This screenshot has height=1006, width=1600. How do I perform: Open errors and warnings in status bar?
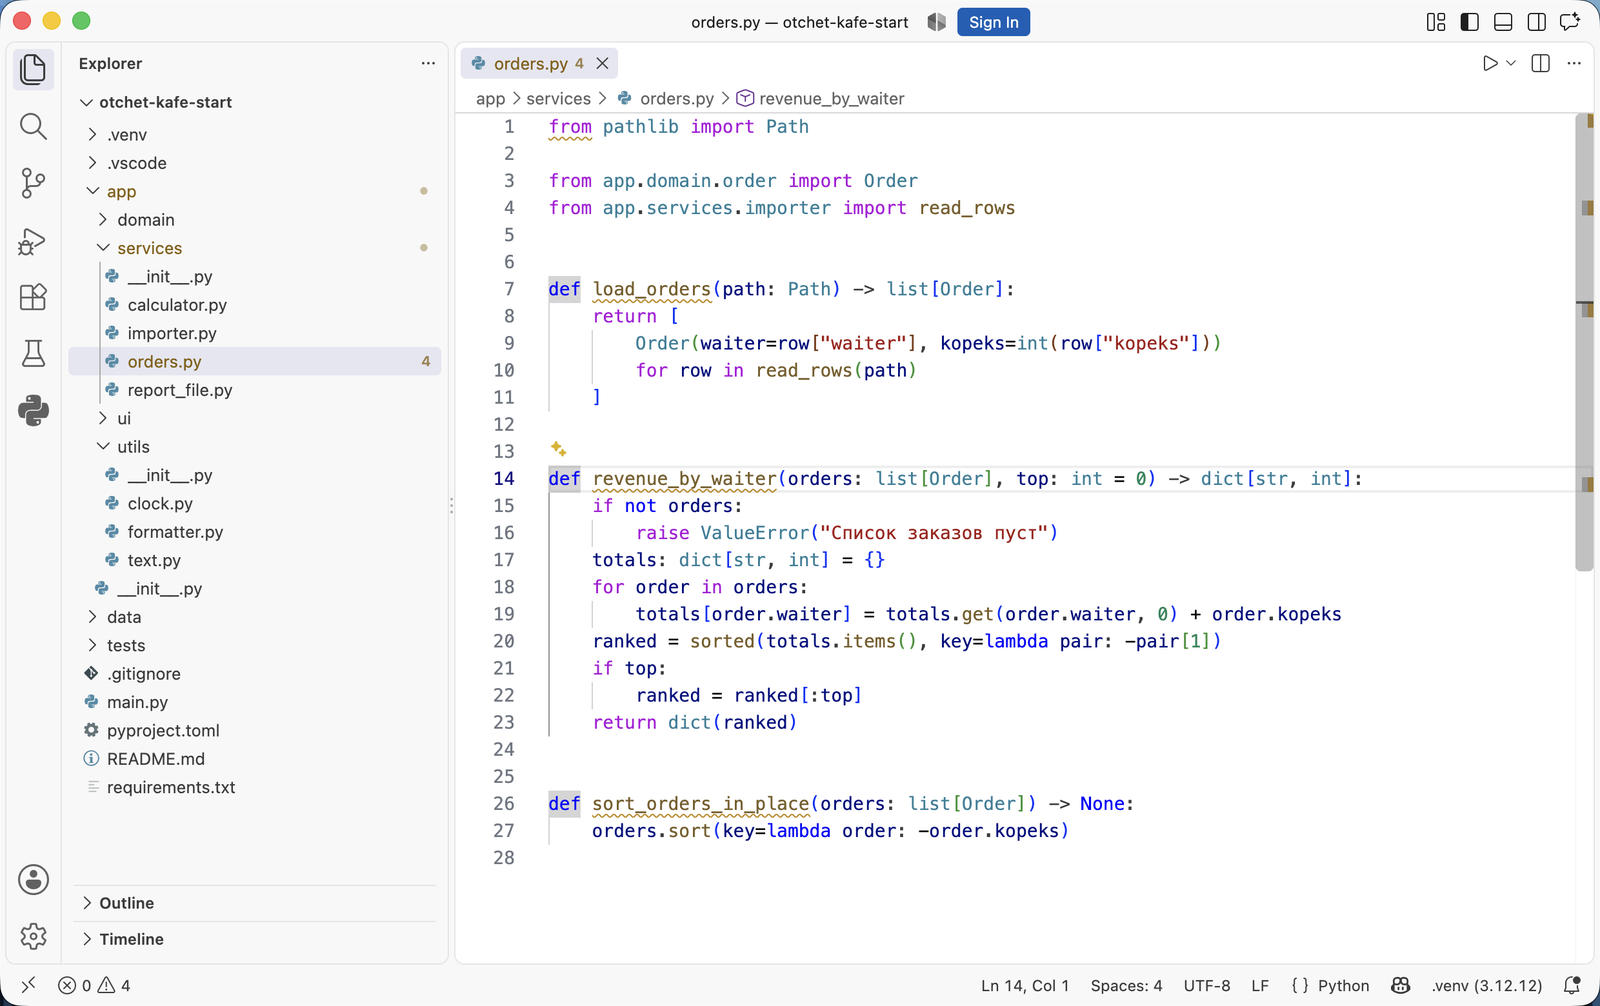[94, 985]
